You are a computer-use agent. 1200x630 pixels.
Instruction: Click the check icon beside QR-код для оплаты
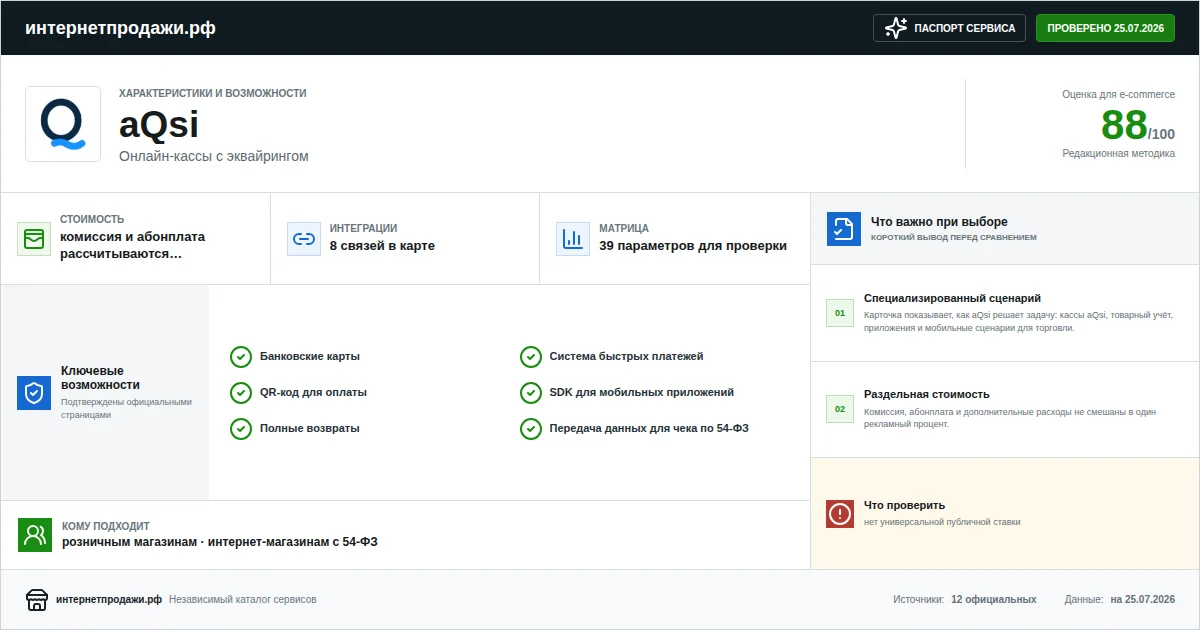click(241, 393)
